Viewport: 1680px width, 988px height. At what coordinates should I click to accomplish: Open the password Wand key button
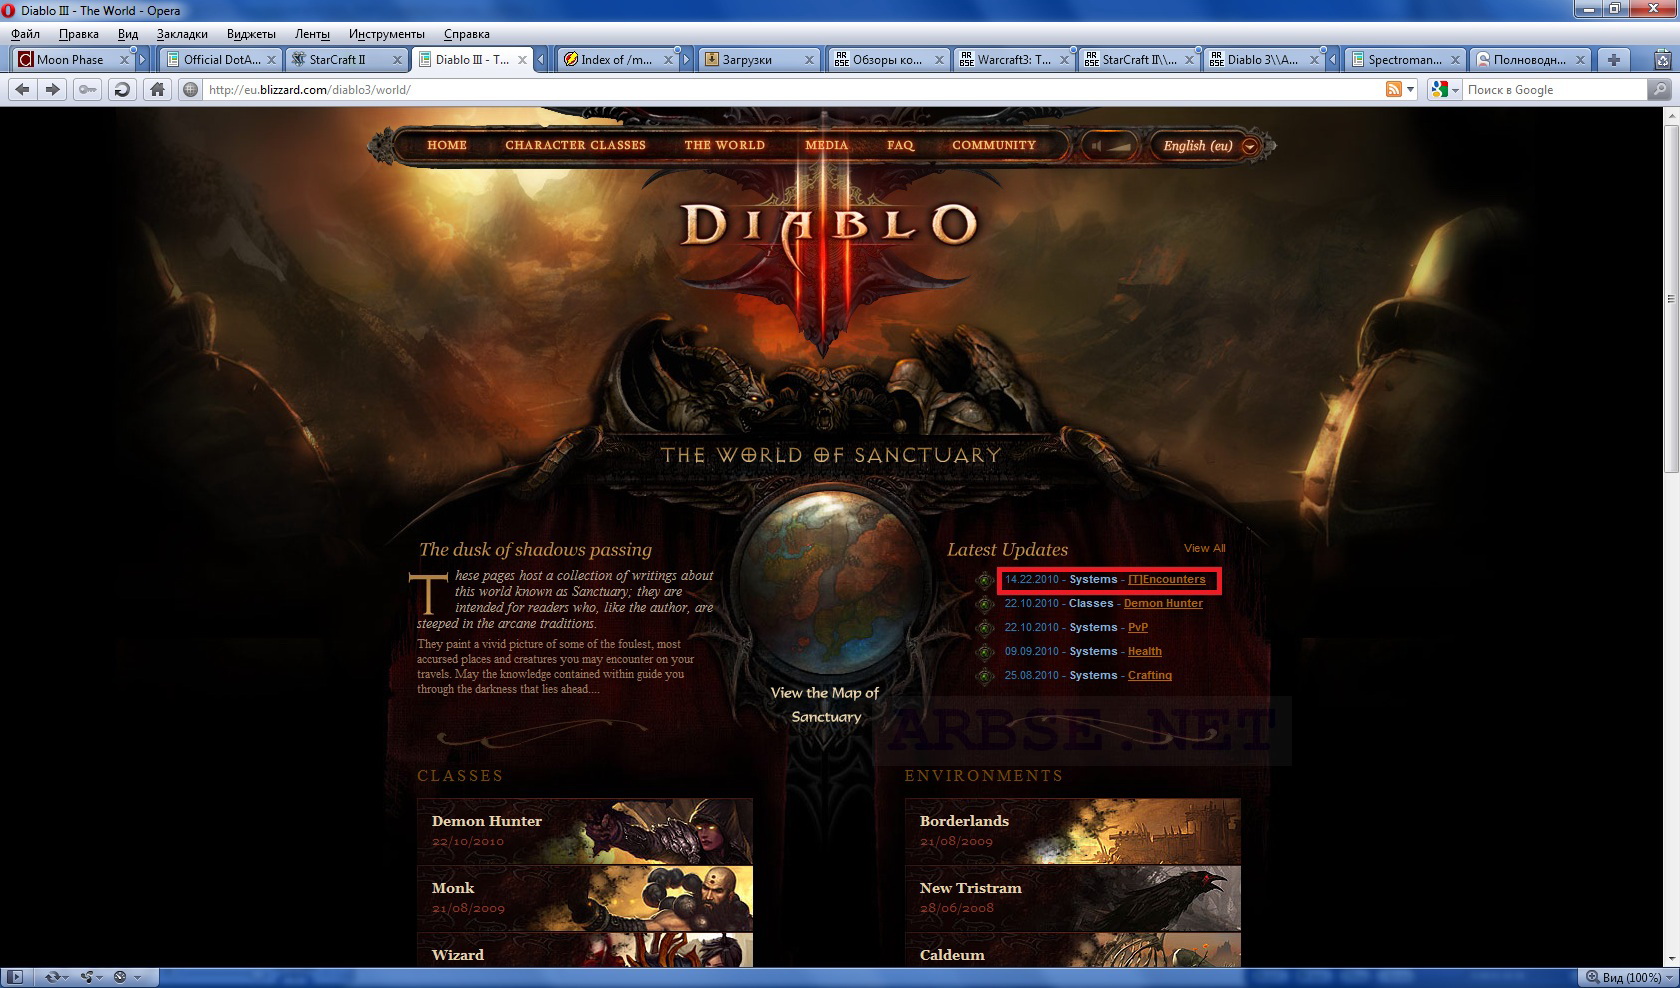pyautogui.click(x=88, y=89)
